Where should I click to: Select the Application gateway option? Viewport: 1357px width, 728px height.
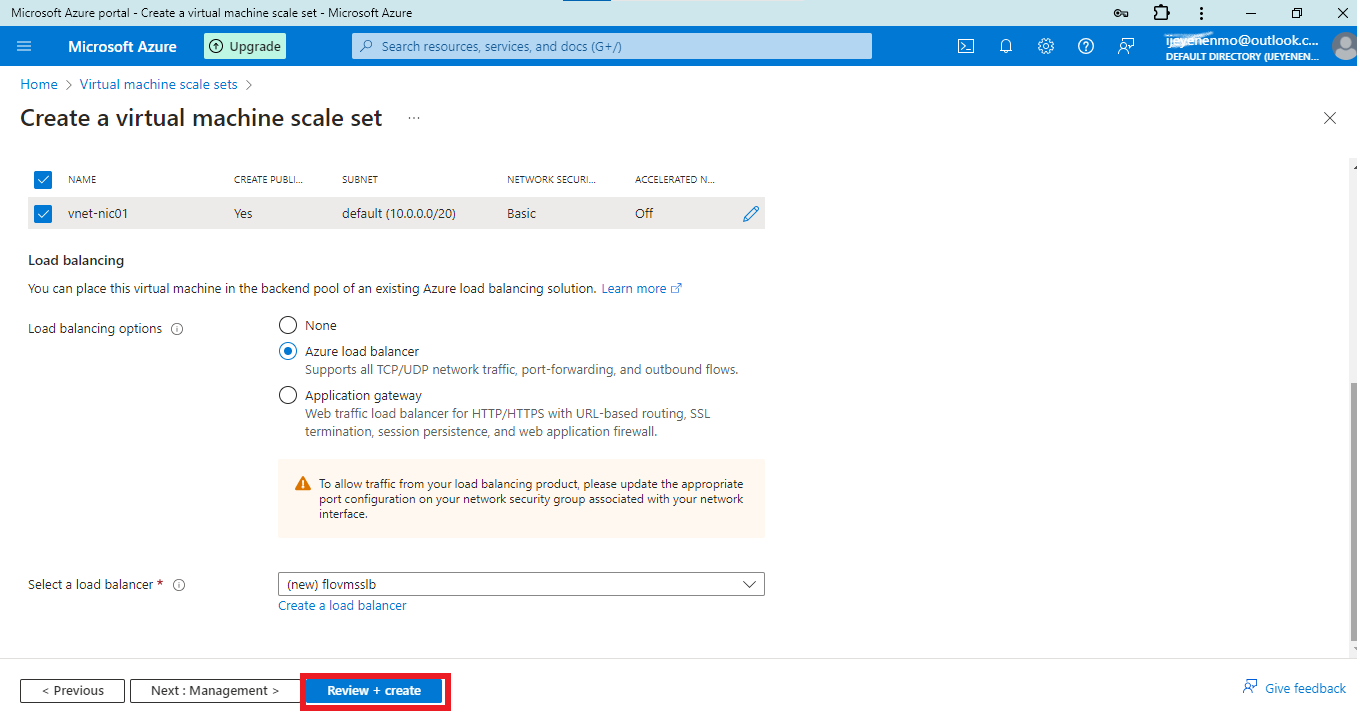point(288,395)
